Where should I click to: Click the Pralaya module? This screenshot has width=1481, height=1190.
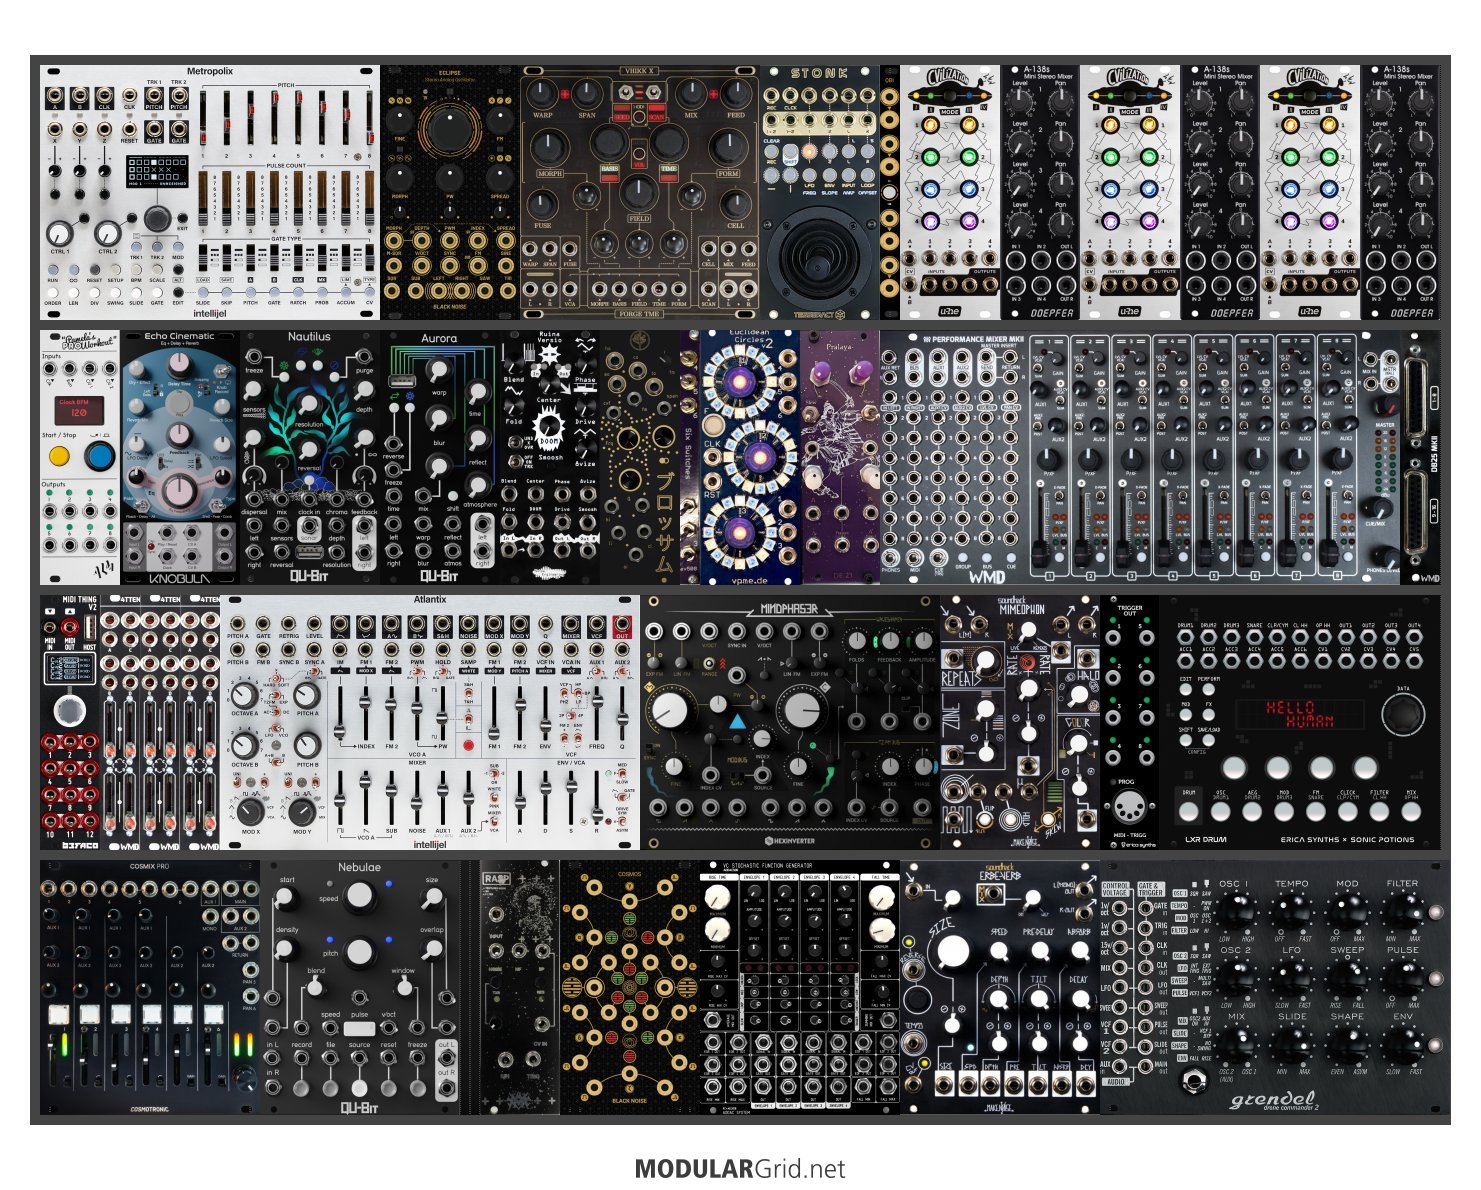[x=840, y=458]
